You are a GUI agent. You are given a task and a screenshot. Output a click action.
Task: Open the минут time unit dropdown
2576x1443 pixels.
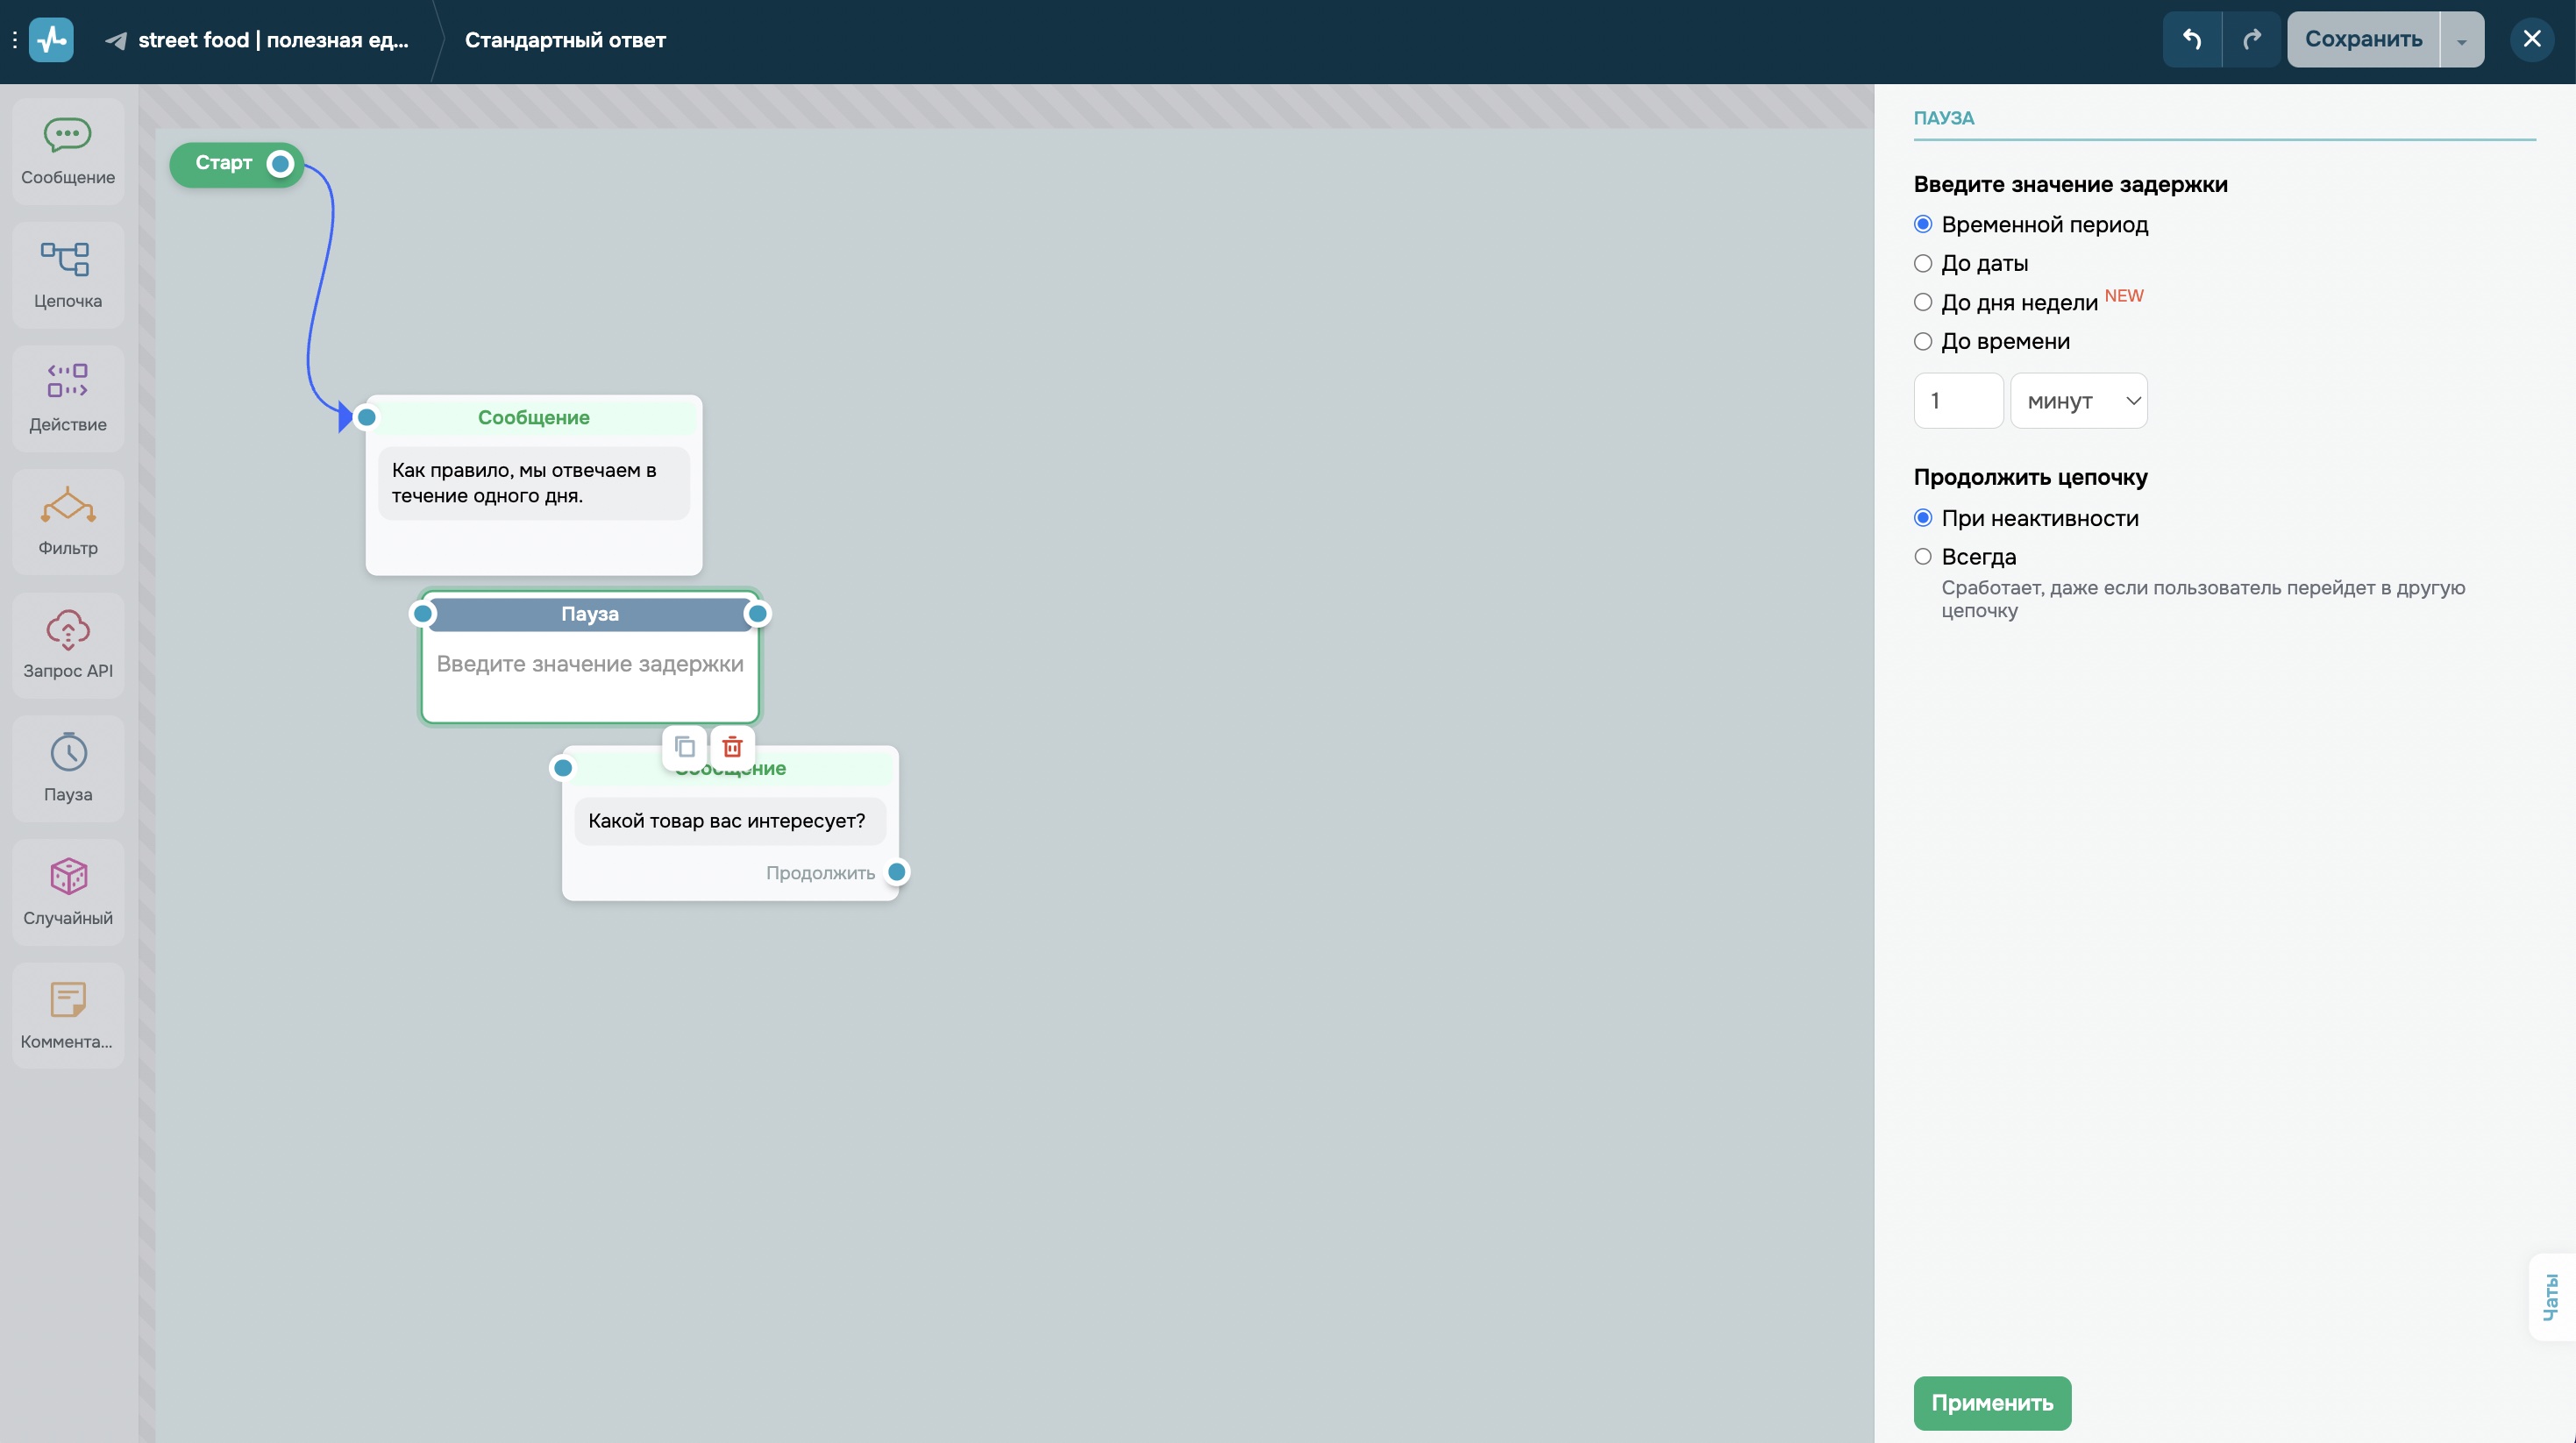coord(2078,401)
